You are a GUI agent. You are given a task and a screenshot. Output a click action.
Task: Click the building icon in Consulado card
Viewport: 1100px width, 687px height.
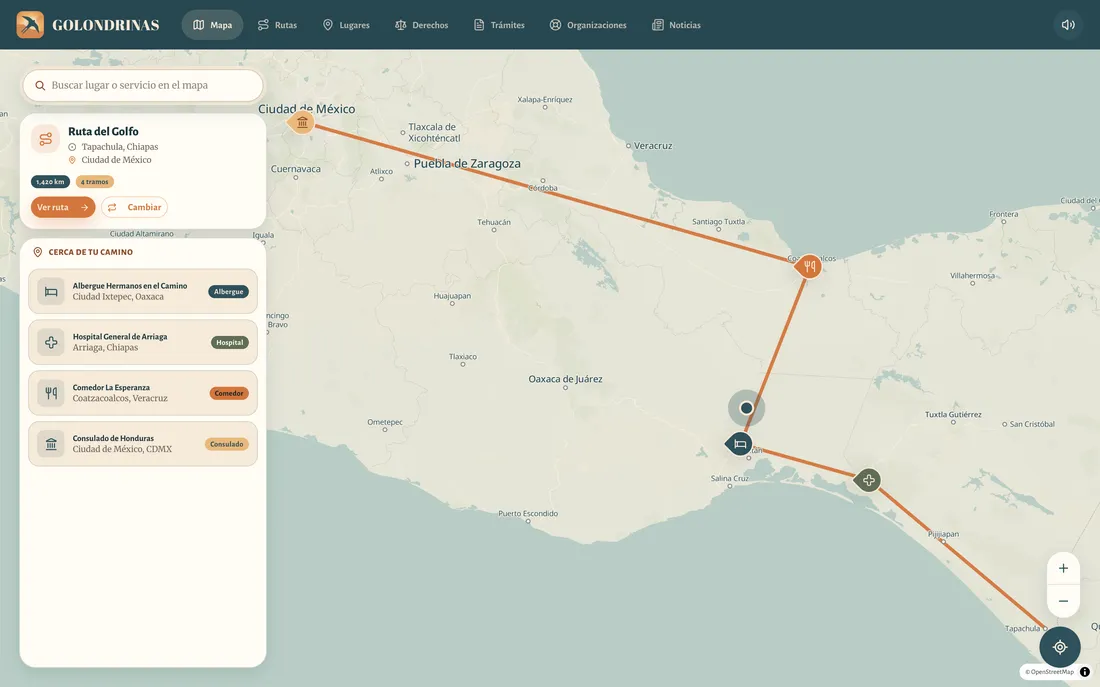coord(51,444)
